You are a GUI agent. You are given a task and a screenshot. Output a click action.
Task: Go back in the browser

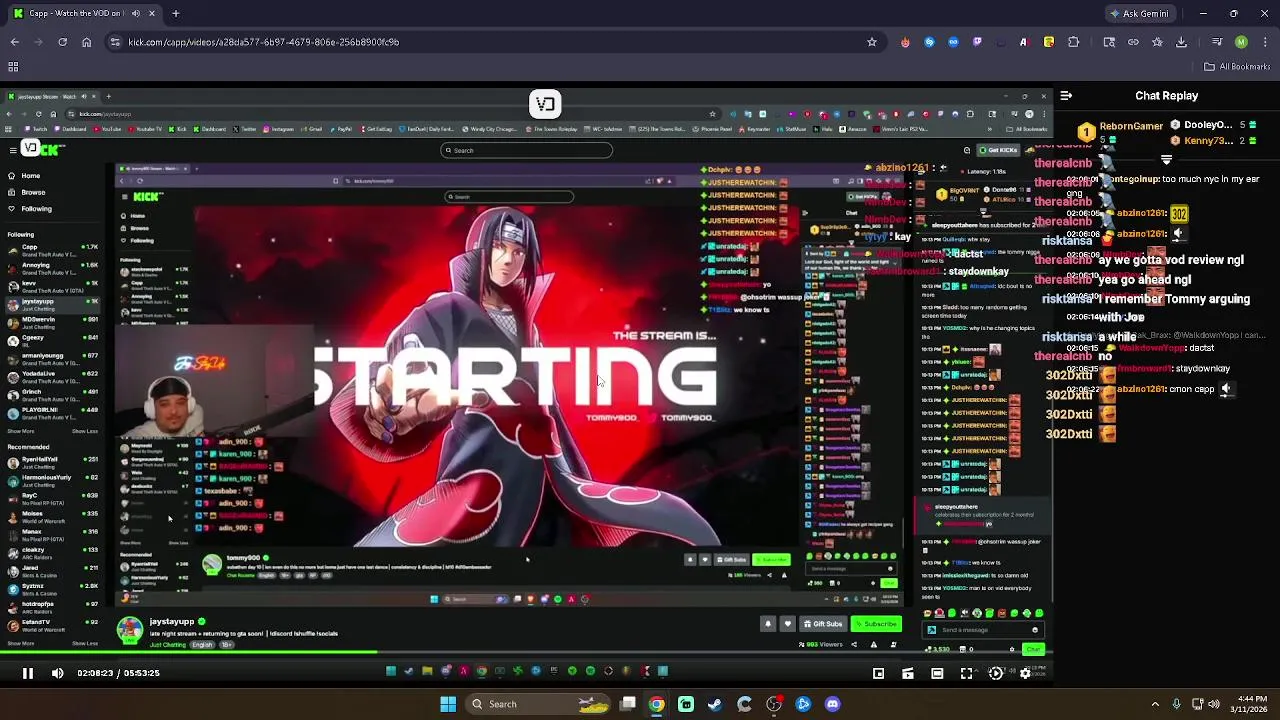tap(14, 42)
